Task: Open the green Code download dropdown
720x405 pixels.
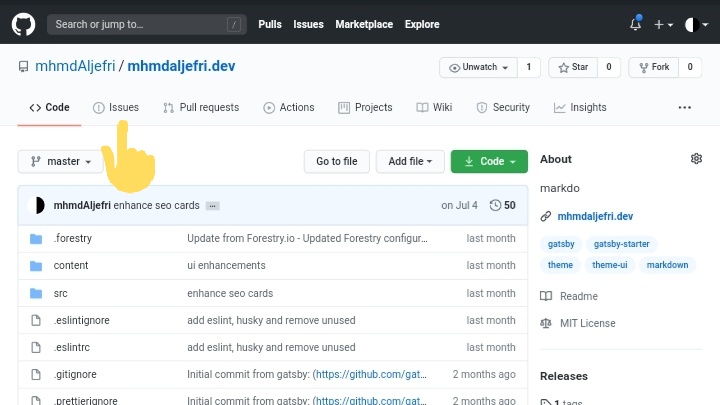Action: pyautogui.click(x=489, y=162)
